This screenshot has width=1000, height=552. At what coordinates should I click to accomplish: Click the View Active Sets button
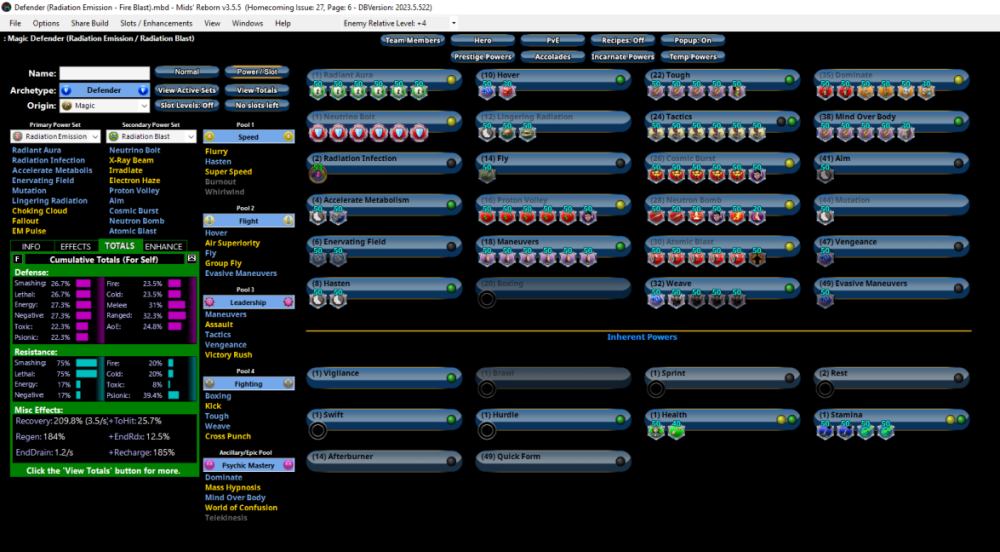(187, 90)
